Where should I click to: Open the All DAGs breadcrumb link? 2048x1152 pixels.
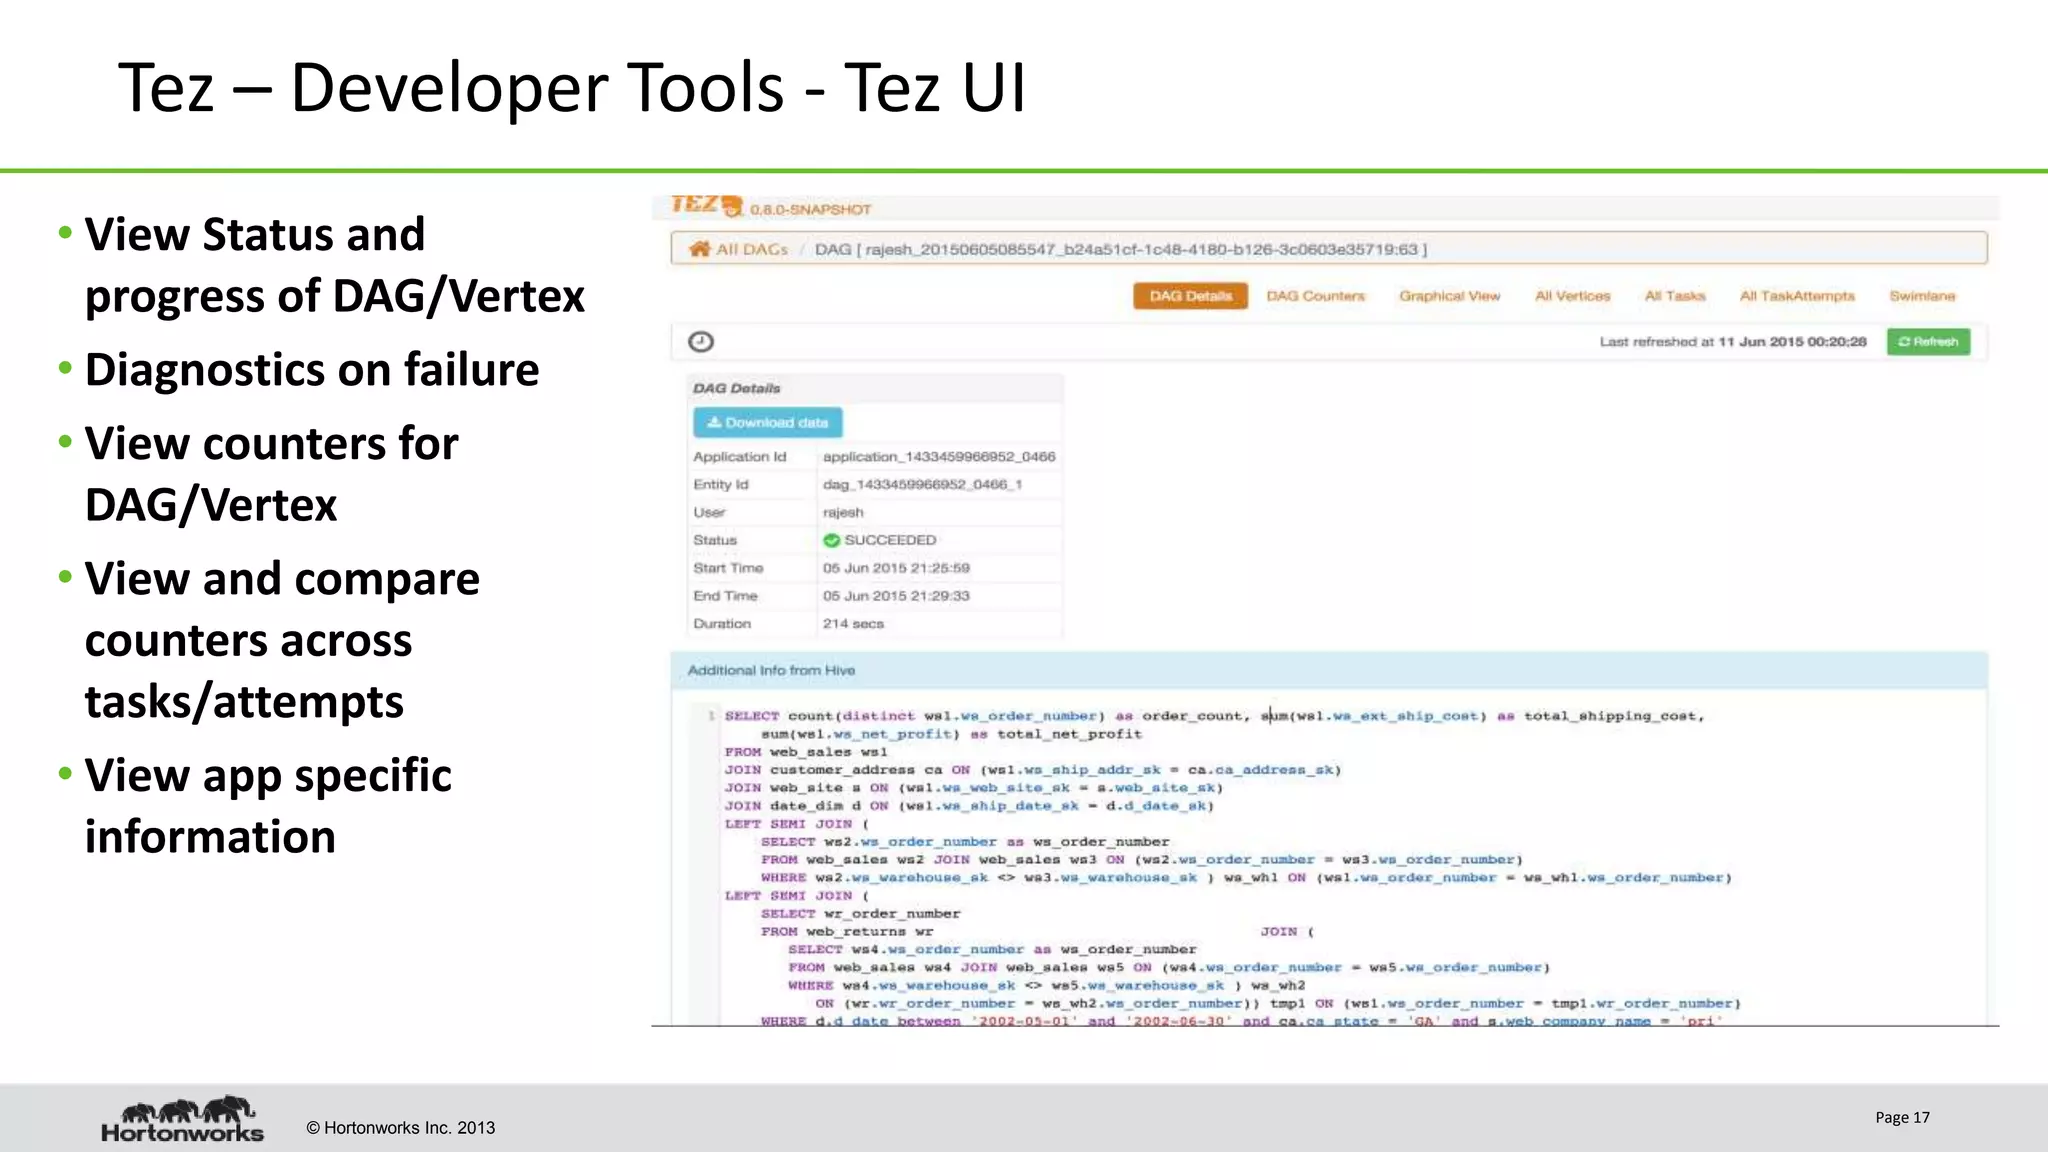(751, 249)
